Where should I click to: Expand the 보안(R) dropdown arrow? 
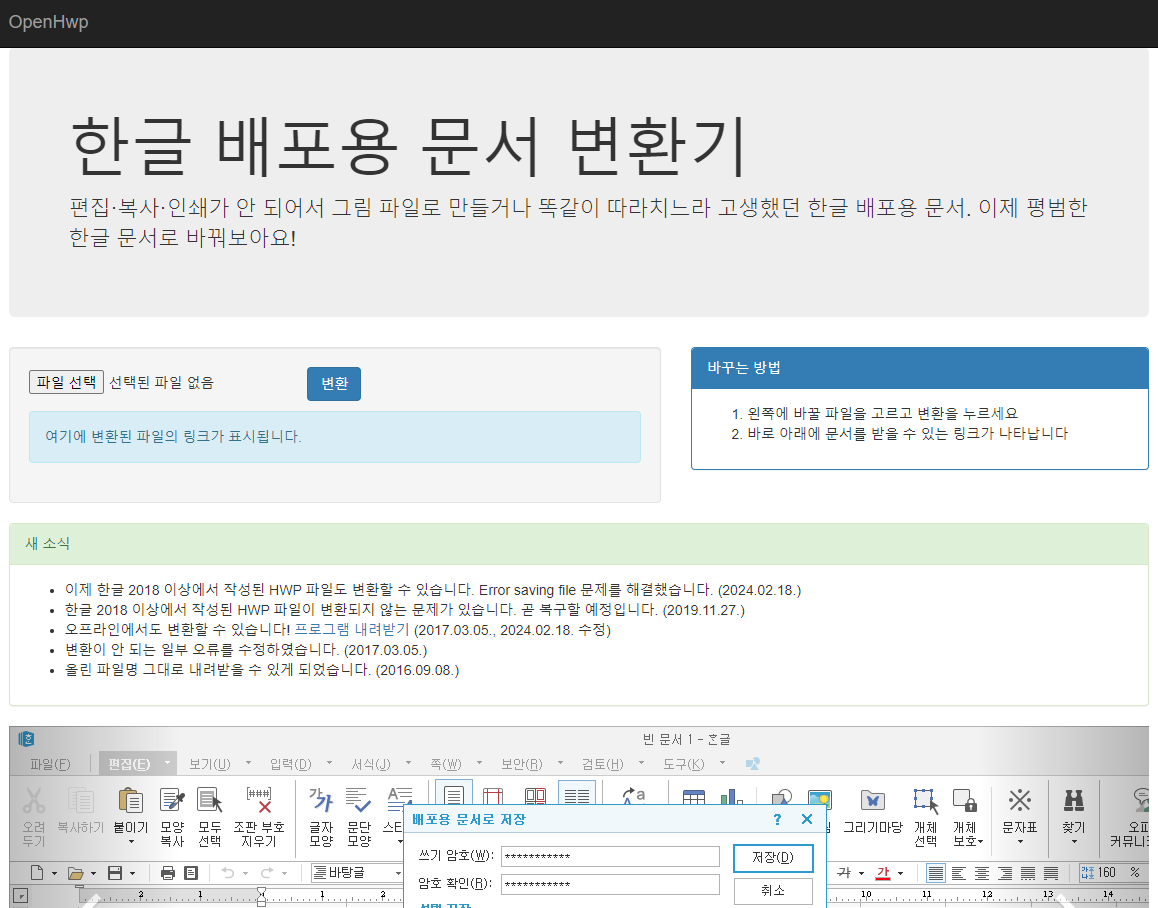pos(561,762)
